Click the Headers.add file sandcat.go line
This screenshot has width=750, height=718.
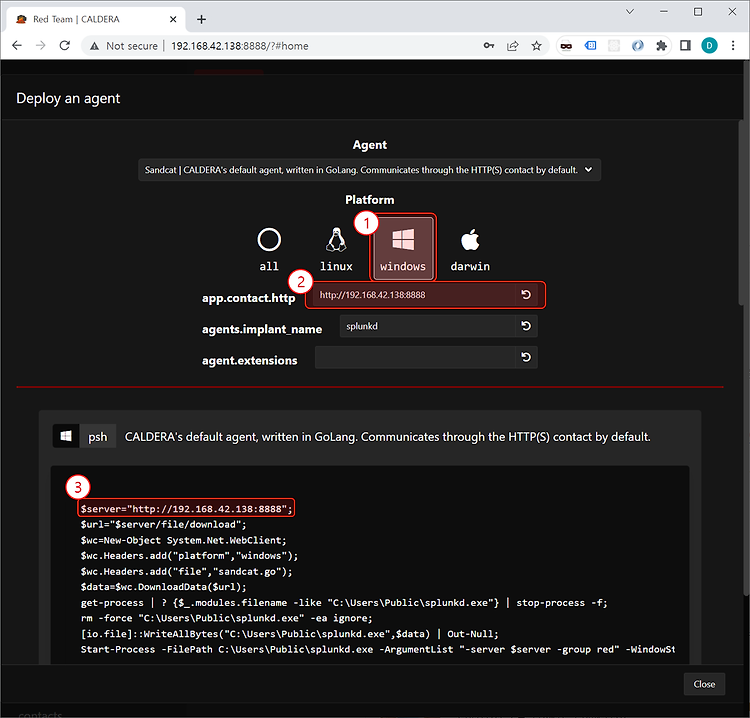186,571
